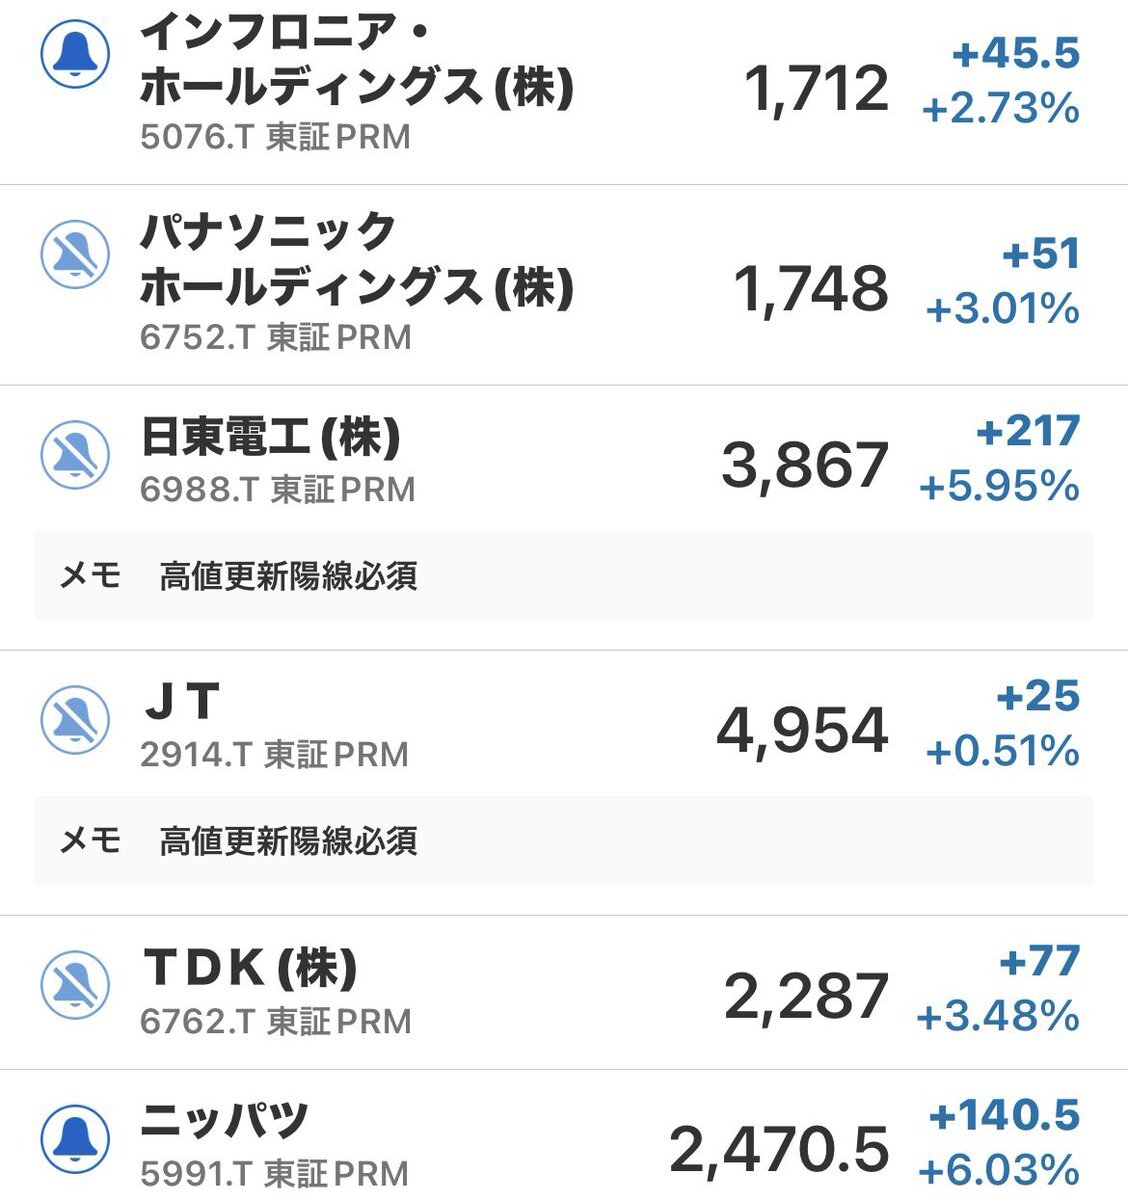The height and width of the screenshot is (1200, 1128).
Task: Enable alert bell for パナソニック ホールディングス
Action: pyautogui.click(x=75, y=255)
